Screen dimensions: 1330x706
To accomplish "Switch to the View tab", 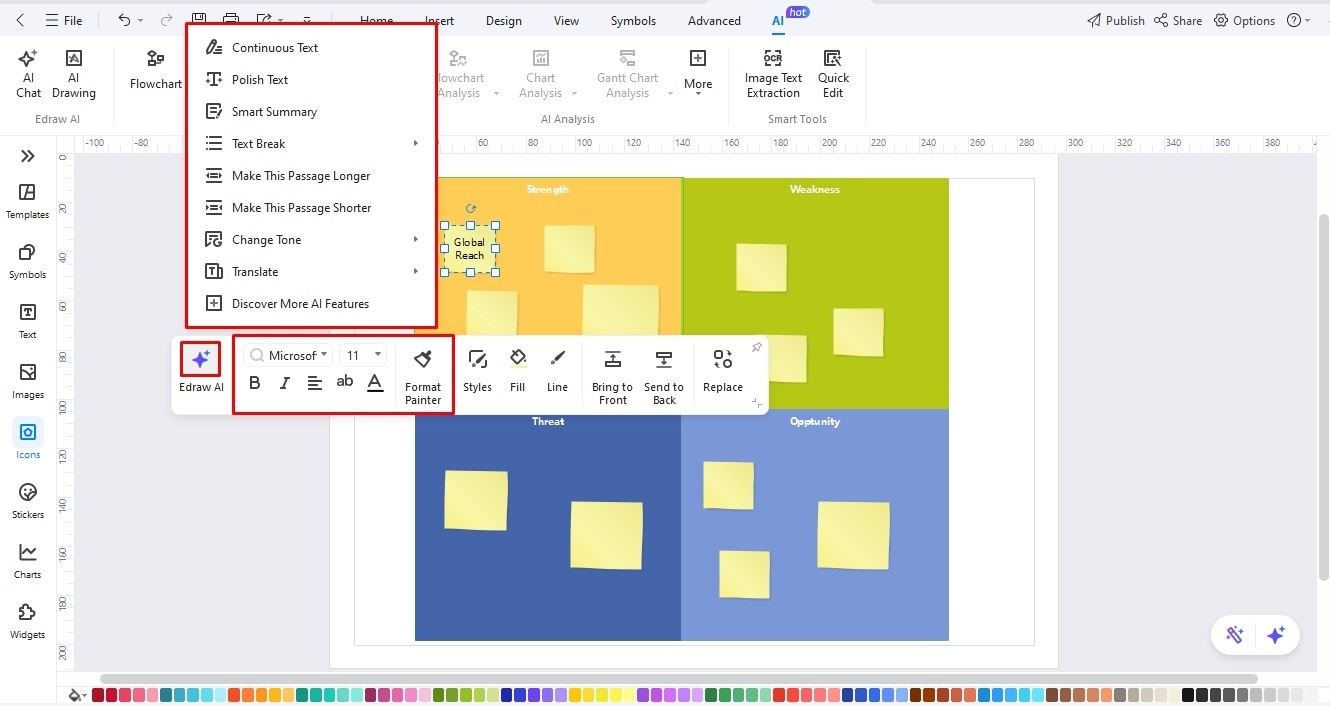I will pyautogui.click(x=566, y=20).
